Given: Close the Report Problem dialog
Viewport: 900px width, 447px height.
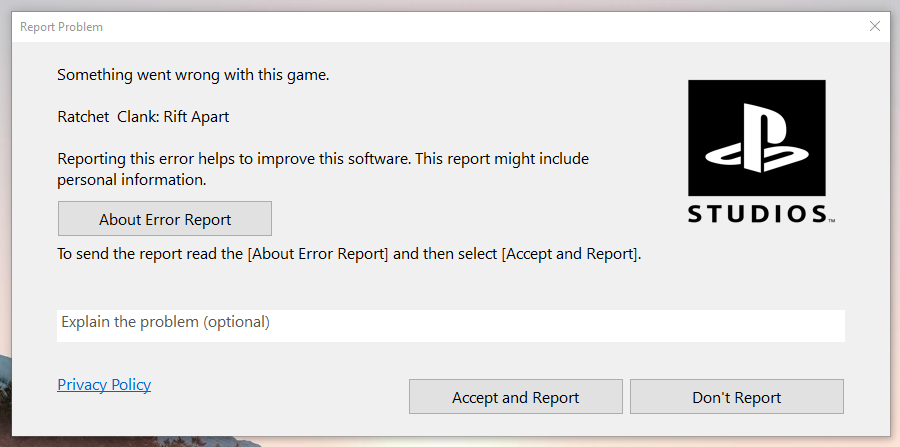Looking at the screenshot, I should click(874, 26).
